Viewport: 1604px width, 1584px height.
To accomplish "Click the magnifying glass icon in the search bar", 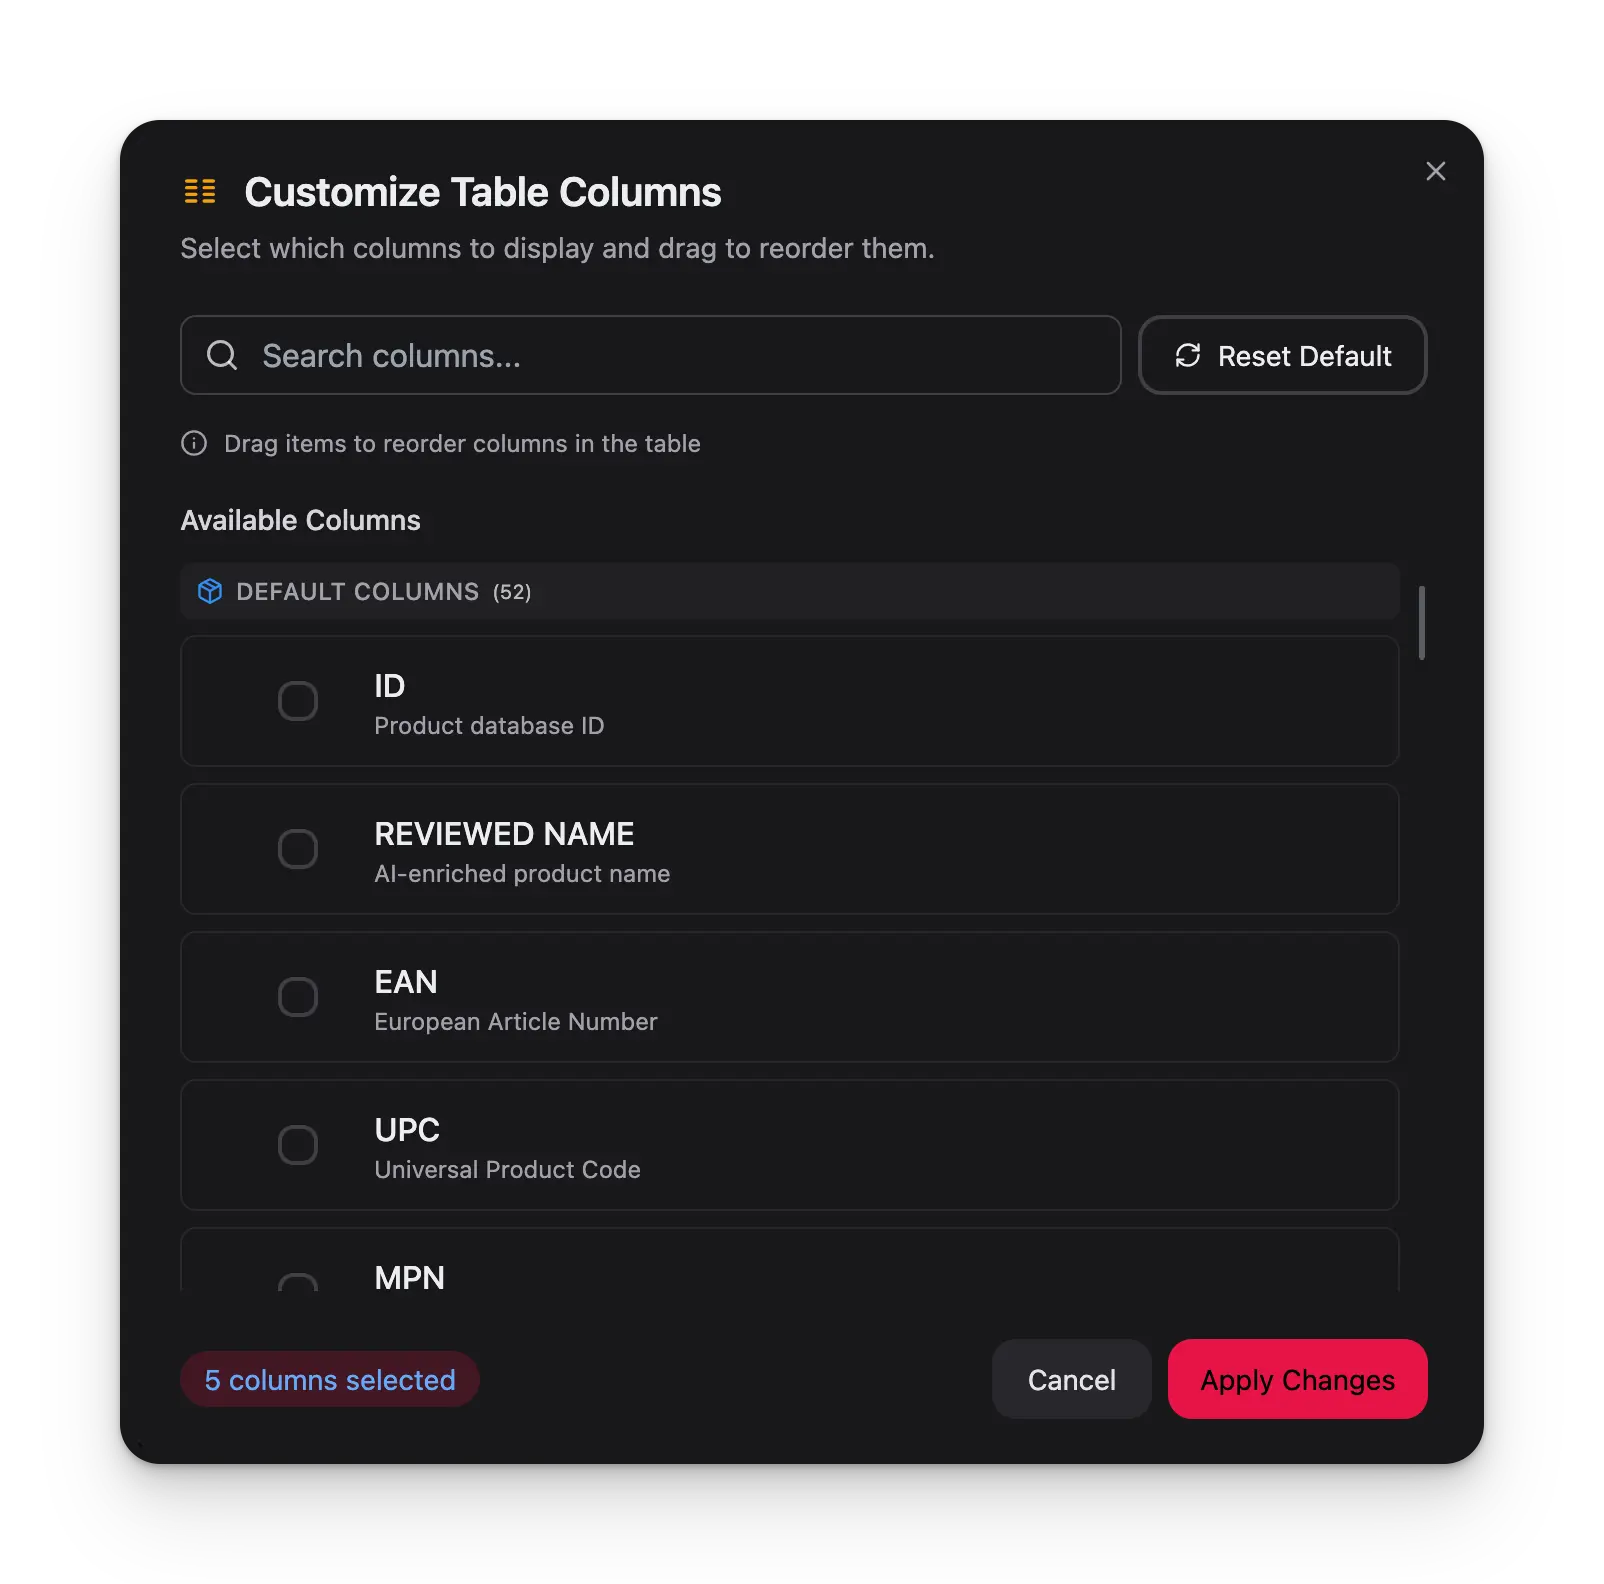I will [221, 355].
